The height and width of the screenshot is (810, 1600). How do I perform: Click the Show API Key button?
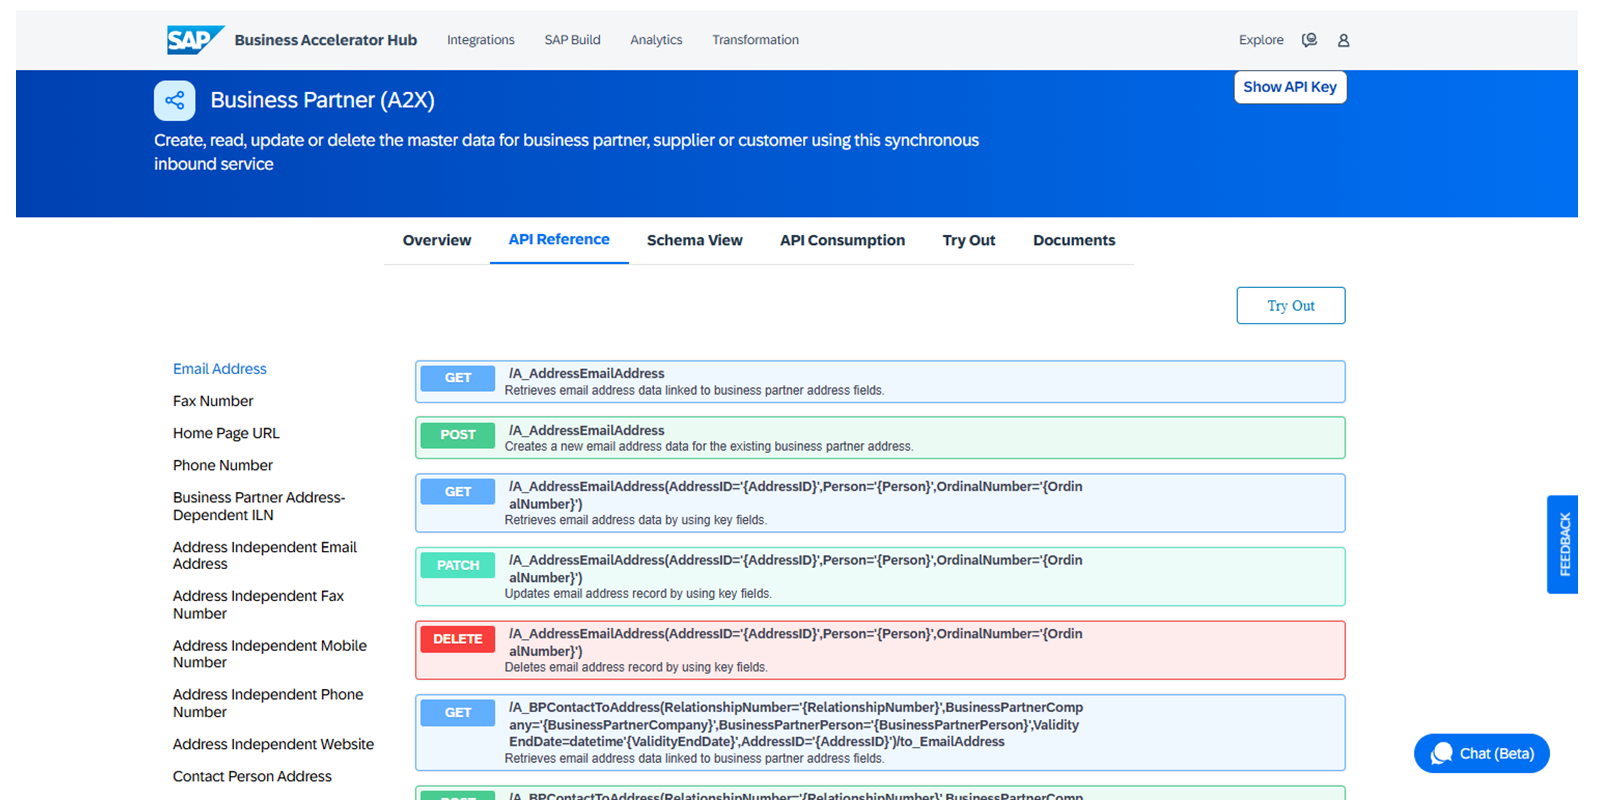point(1290,87)
